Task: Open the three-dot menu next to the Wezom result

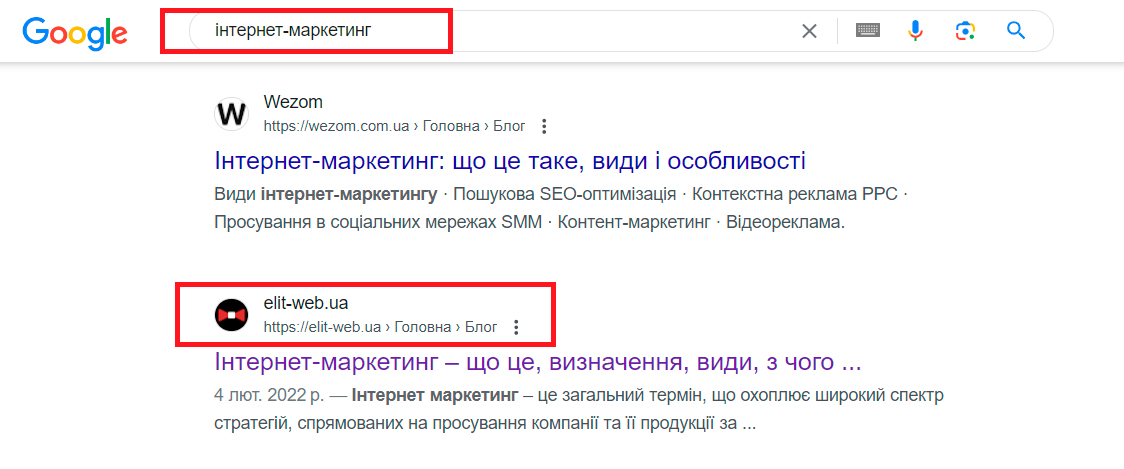Action: (x=543, y=127)
